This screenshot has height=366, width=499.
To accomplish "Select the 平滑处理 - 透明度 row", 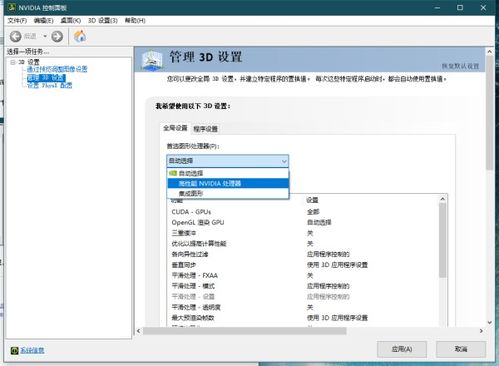I will point(303,307).
